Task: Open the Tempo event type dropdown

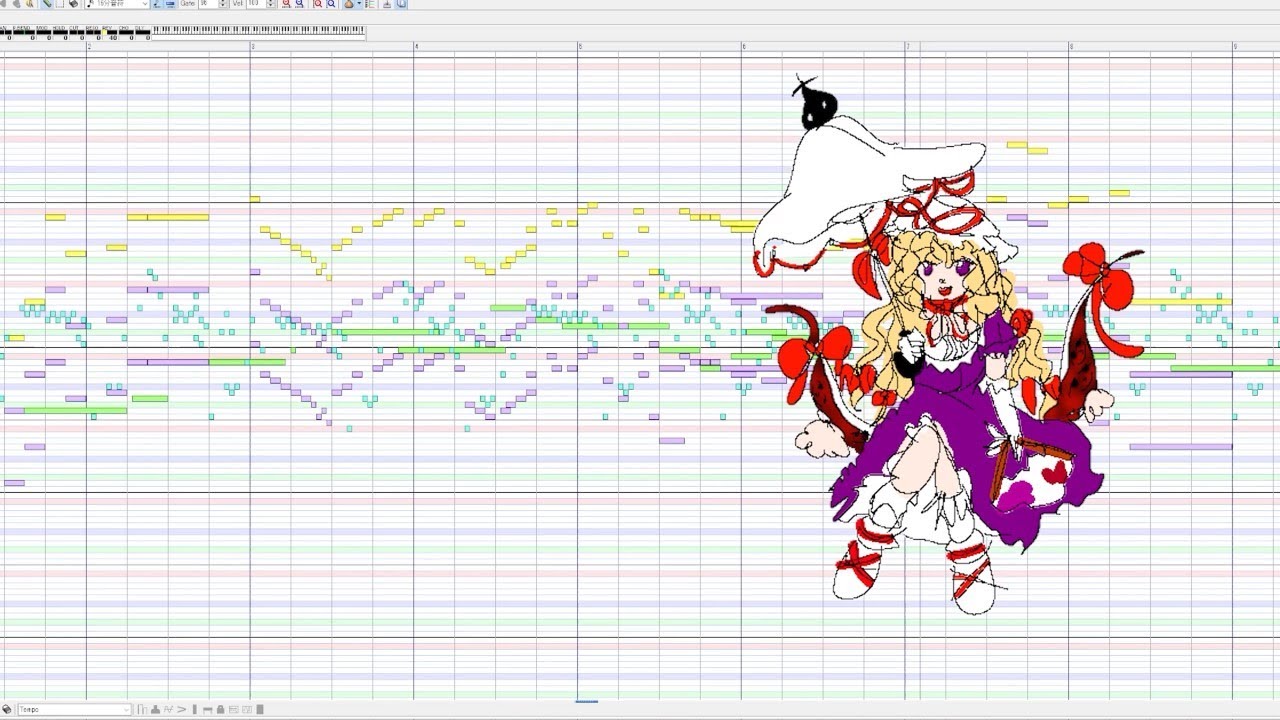Action: click(75, 709)
